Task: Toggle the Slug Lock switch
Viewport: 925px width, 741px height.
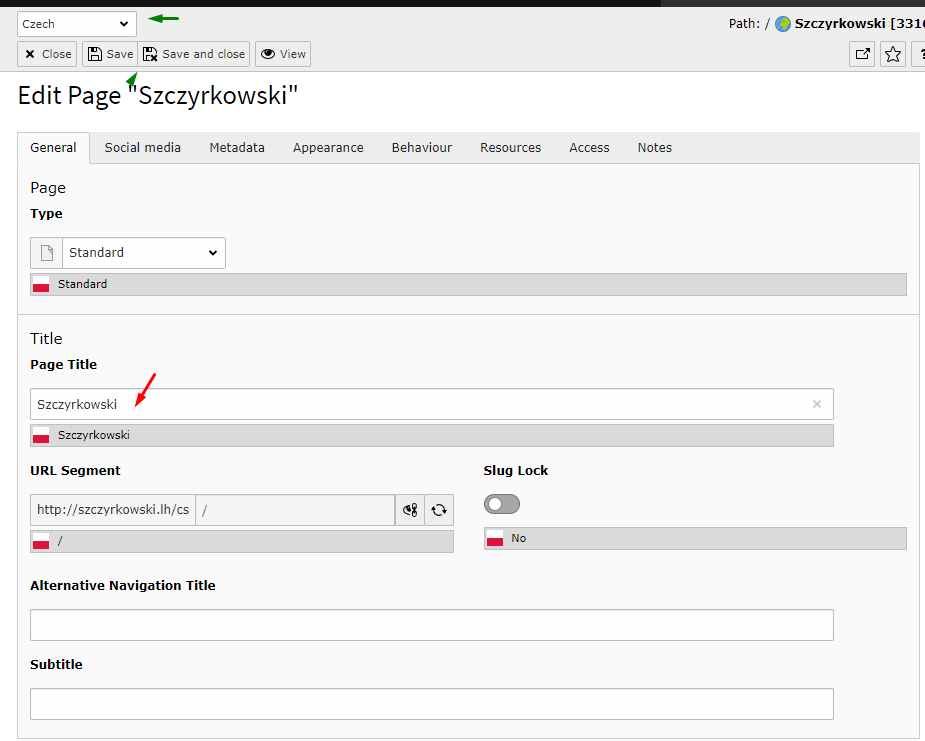Action: click(502, 504)
